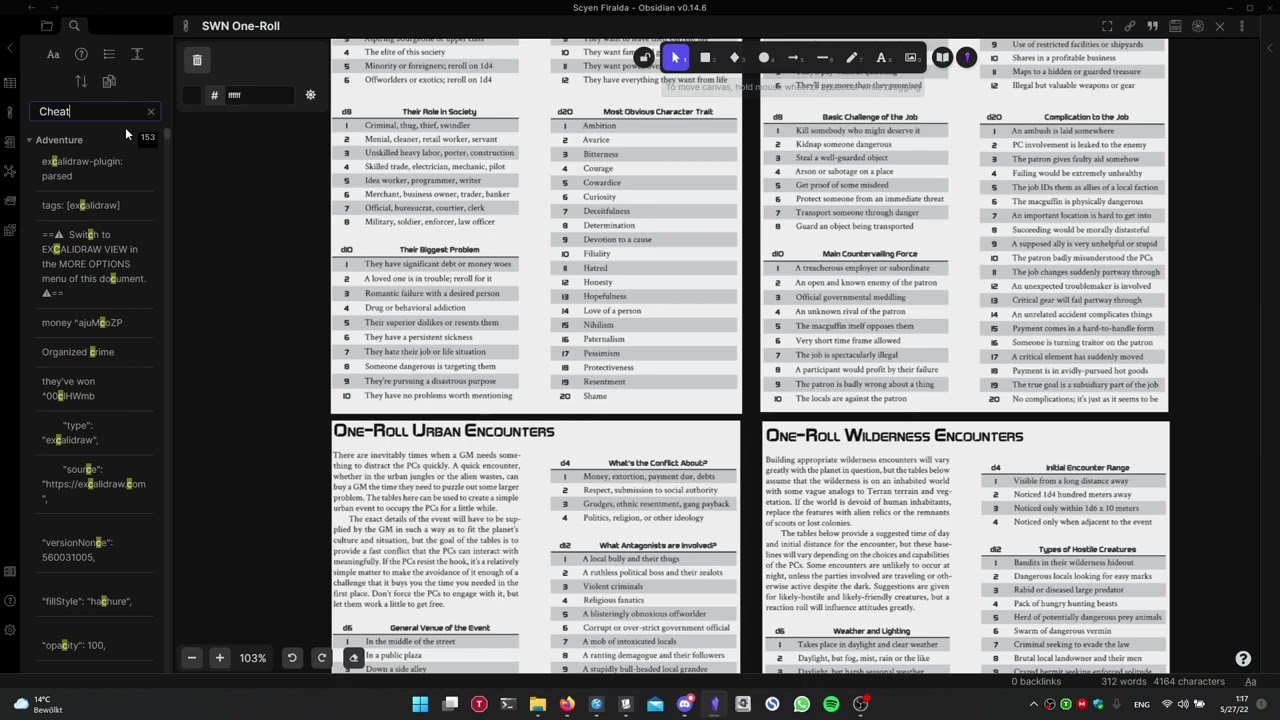
Task: Copy search results icon
Action: pos(109,81)
